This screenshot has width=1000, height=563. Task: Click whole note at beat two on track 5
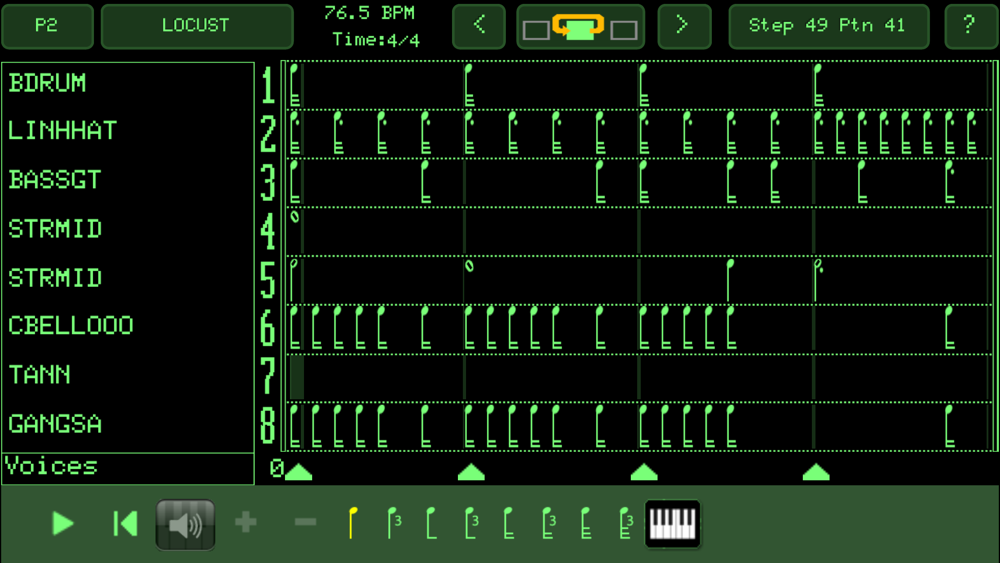[x=469, y=266]
